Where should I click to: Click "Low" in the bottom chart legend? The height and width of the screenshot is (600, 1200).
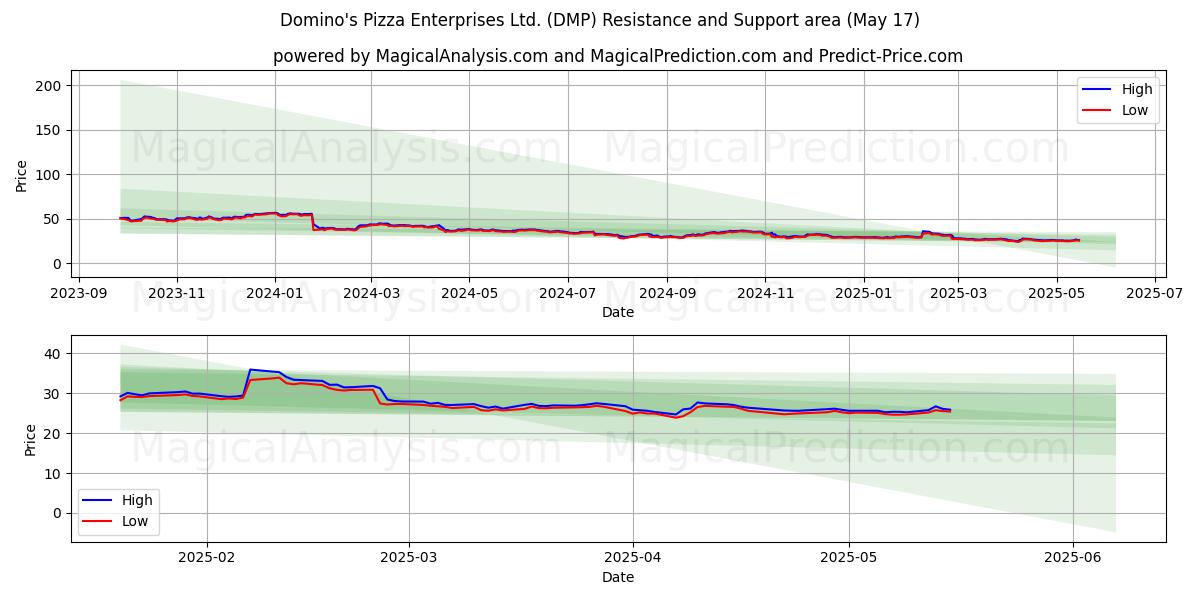pyautogui.click(x=135, y=521)
